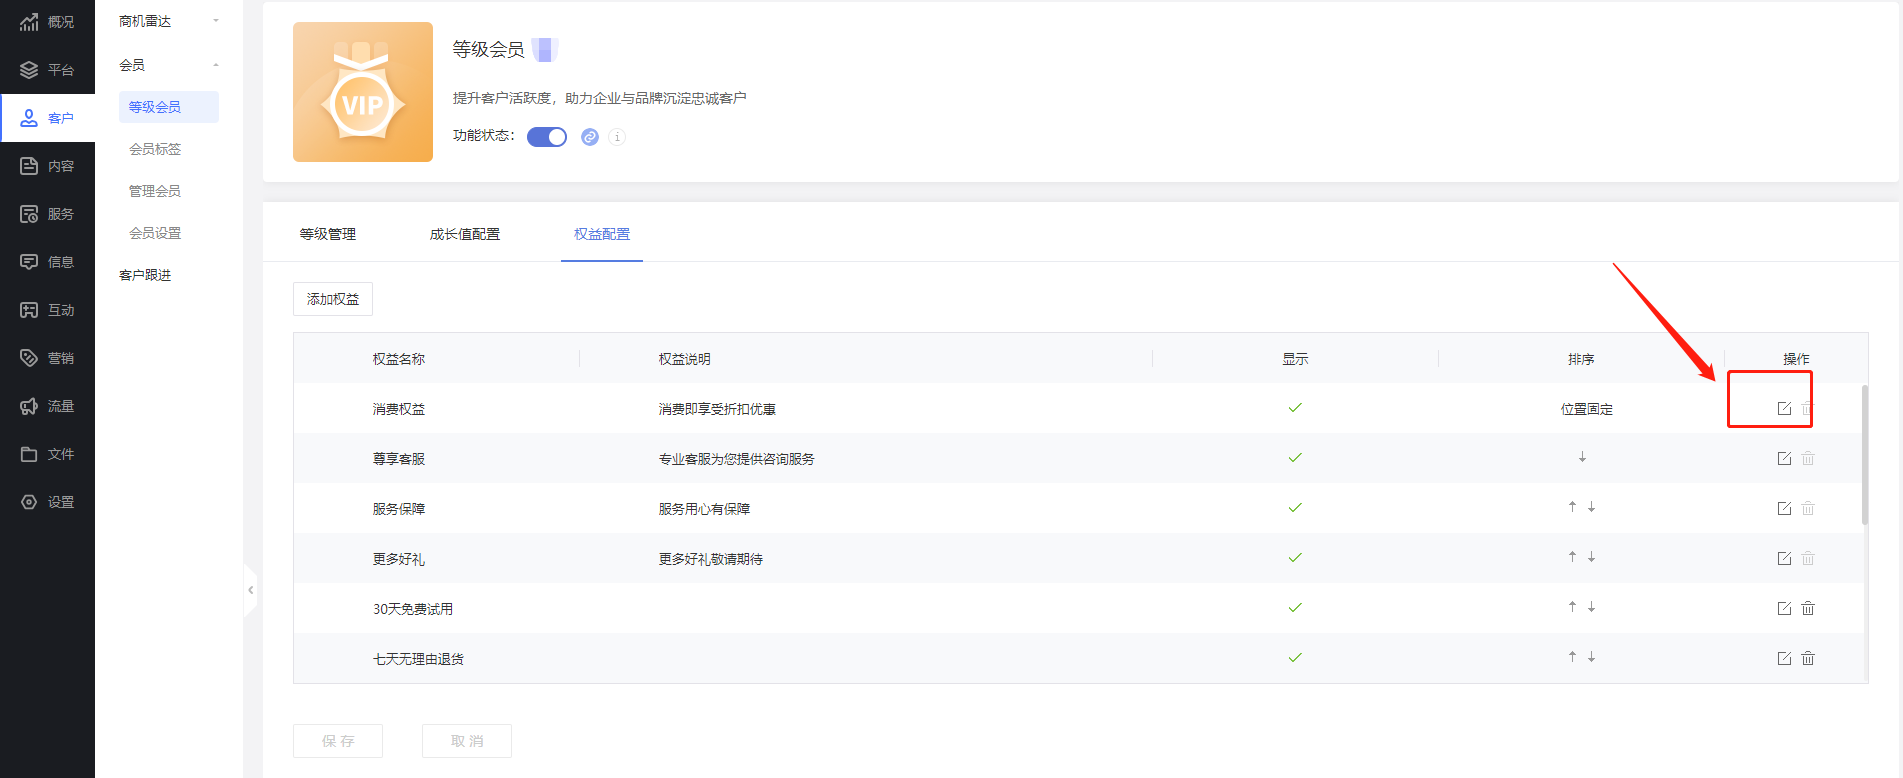The height and width of the screenshot is (778, 1903).
Task: Click the 保存 button
Action: point(338,741)
